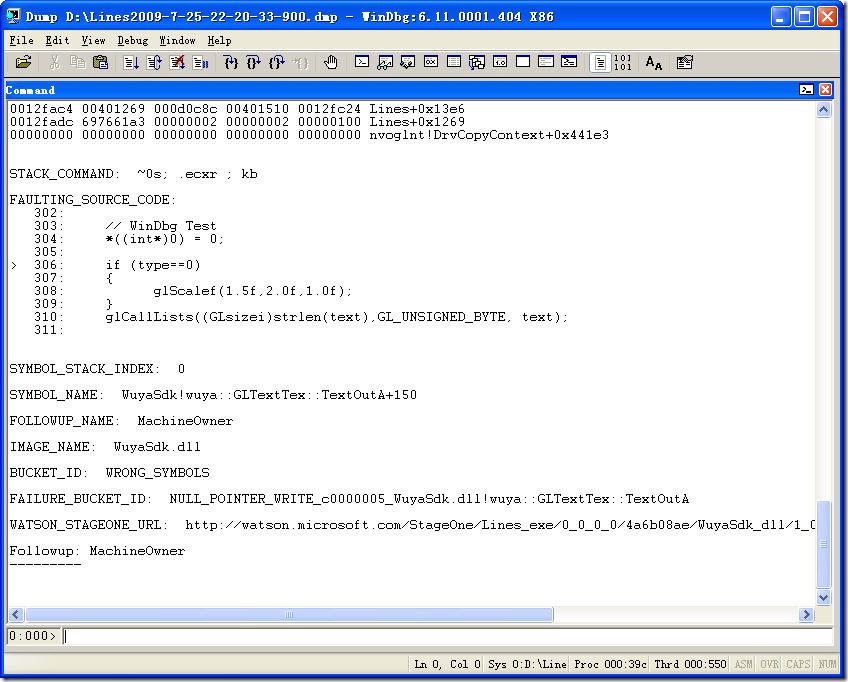
Task: Click the watson.microsoft.com StageOne URL
Action: point(500,525)
